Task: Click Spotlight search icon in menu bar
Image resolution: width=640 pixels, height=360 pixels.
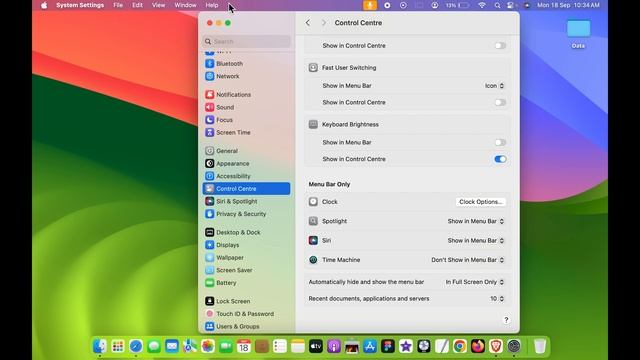Action: (497, 5)
